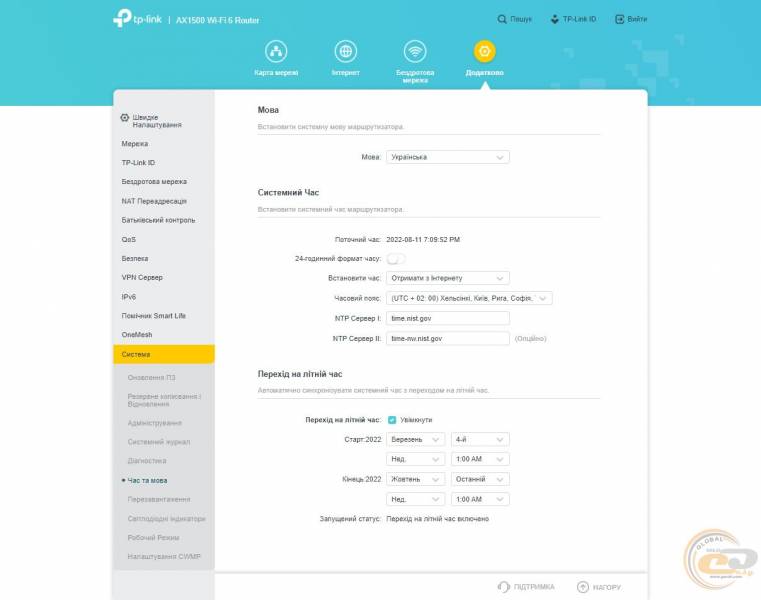The height and width of the screenshot is (600, 761).
Task: Click the search magnifier icon
Action: tap(502, 19)
